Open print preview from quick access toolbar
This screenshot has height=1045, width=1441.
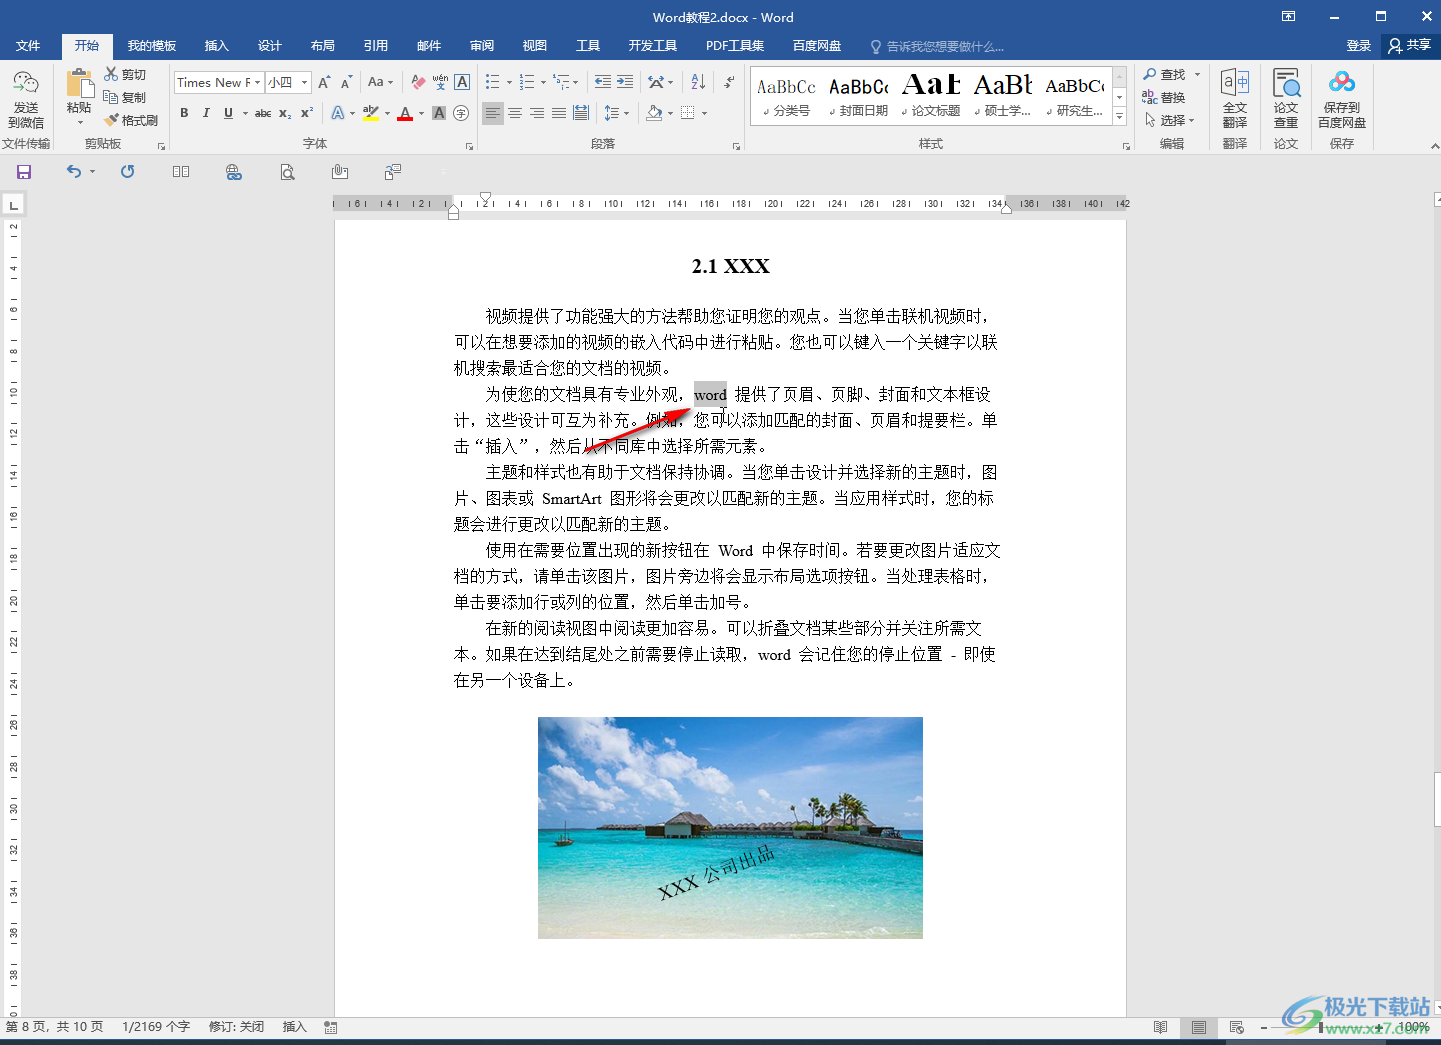point(288,172)
